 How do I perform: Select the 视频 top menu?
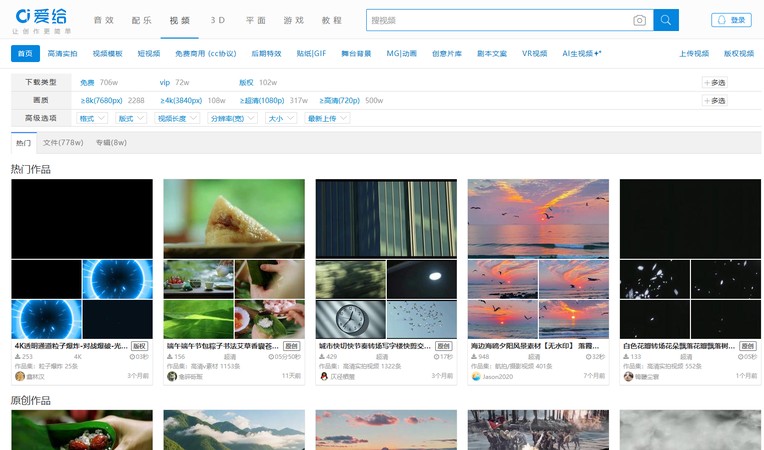pos(179,20)
